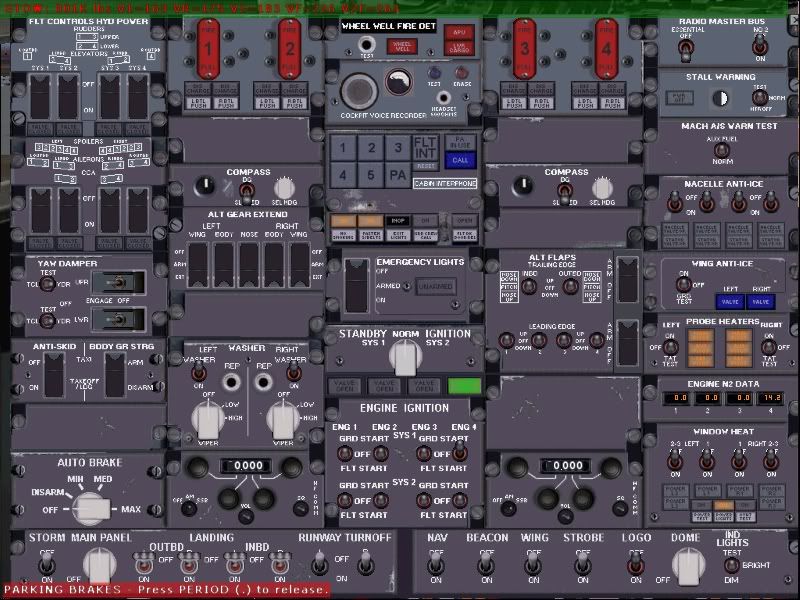This screenshot has height=600, width=800.
Task: Click the red WHEEL WELL warning light
Action: tap(402, 46)
